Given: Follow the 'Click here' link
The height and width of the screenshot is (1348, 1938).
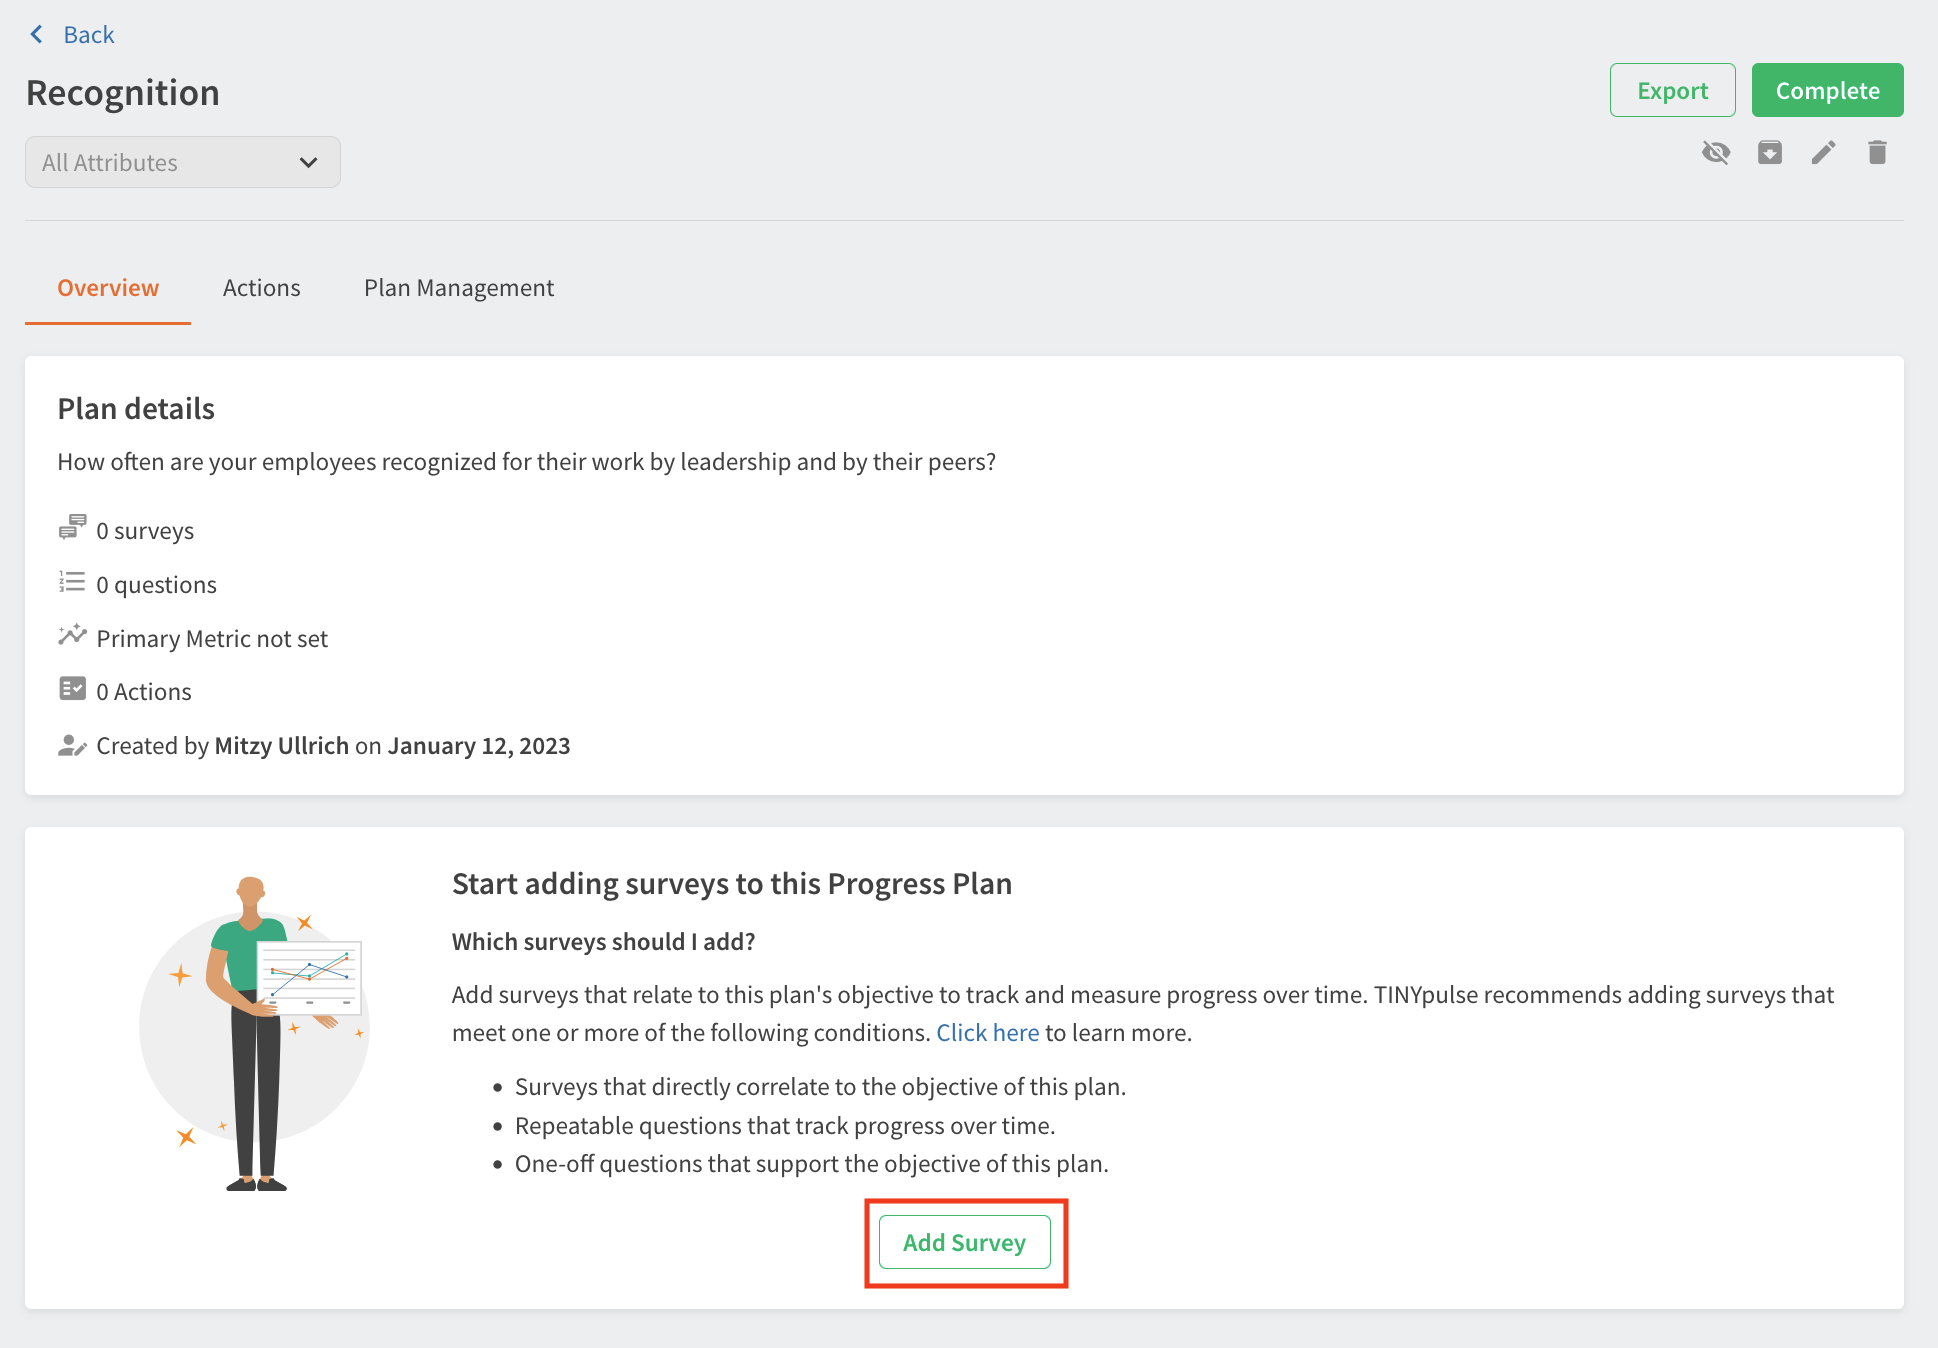Looking at the screenshot, I should click(987, 1033).
